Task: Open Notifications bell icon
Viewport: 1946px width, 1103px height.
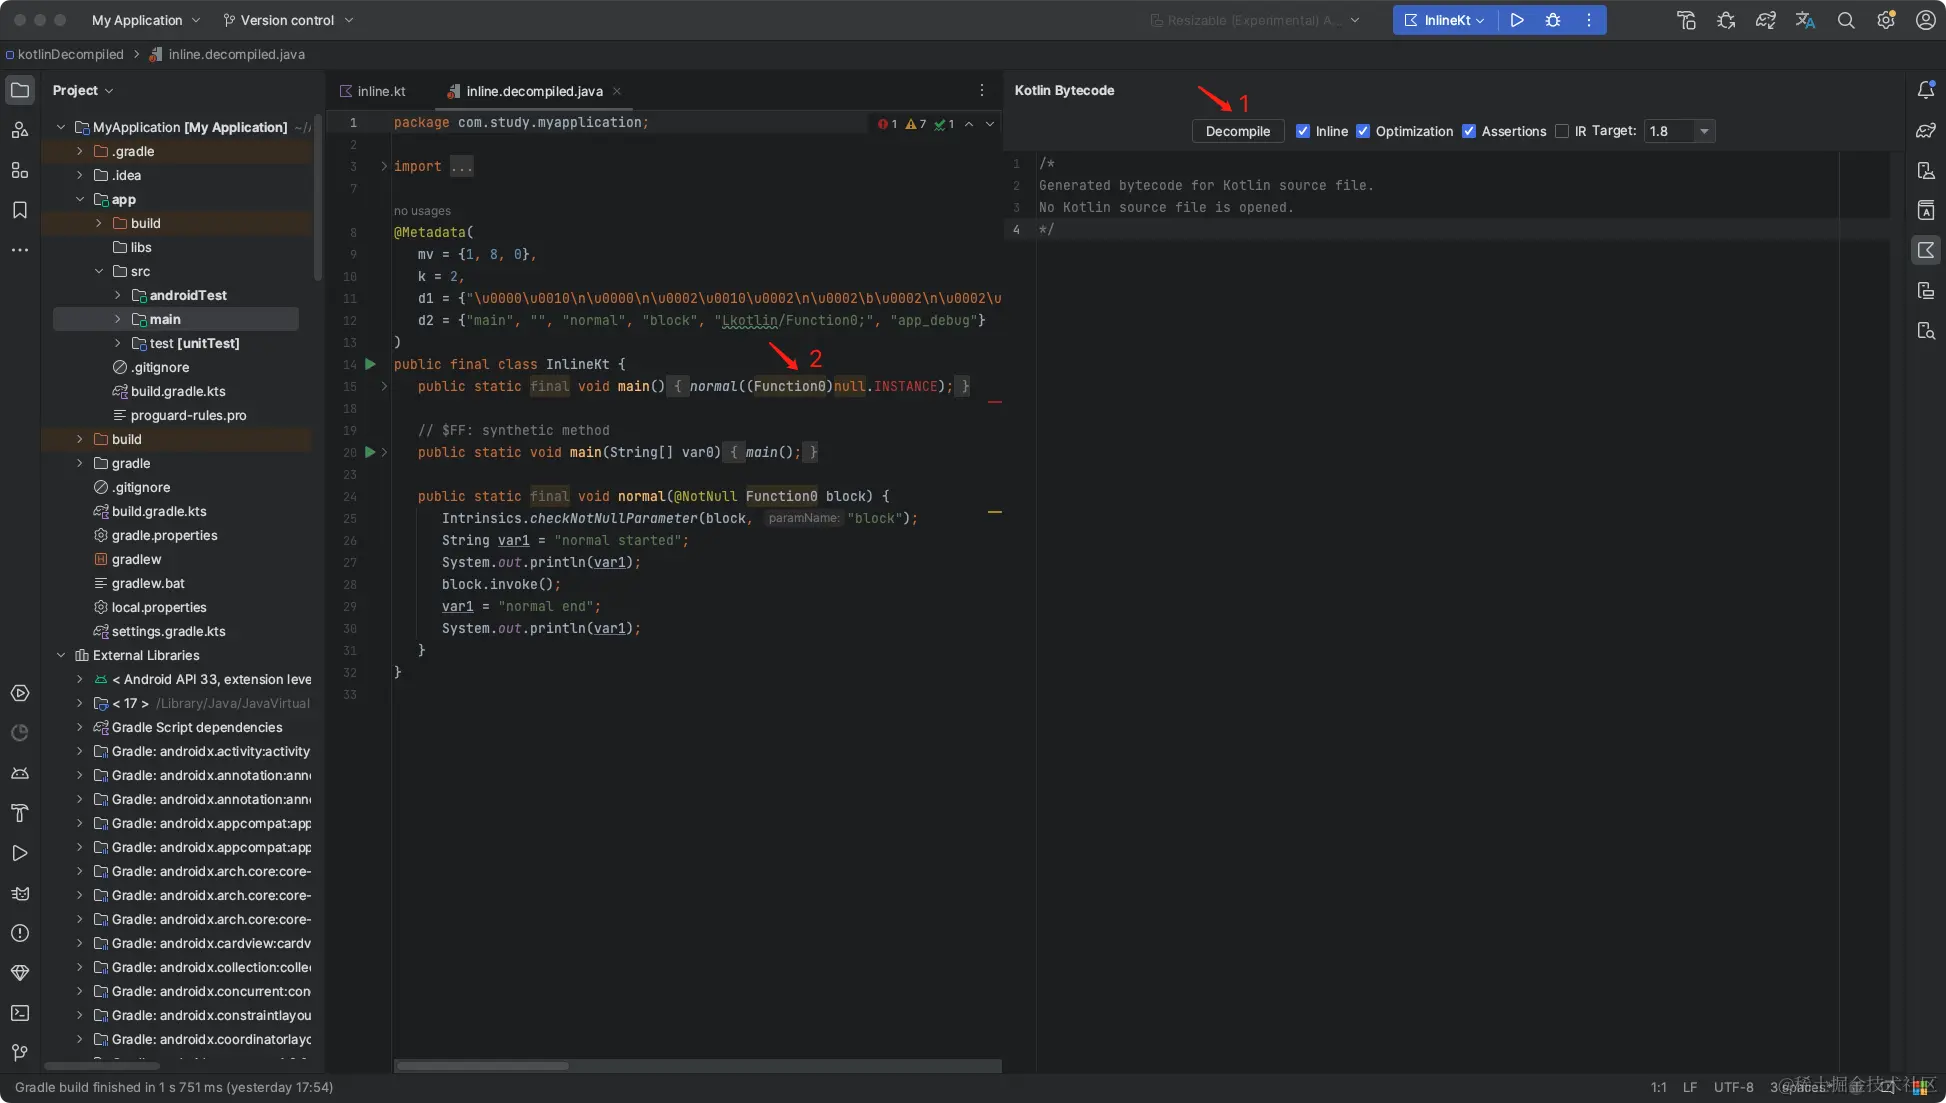Action: 1926,90
